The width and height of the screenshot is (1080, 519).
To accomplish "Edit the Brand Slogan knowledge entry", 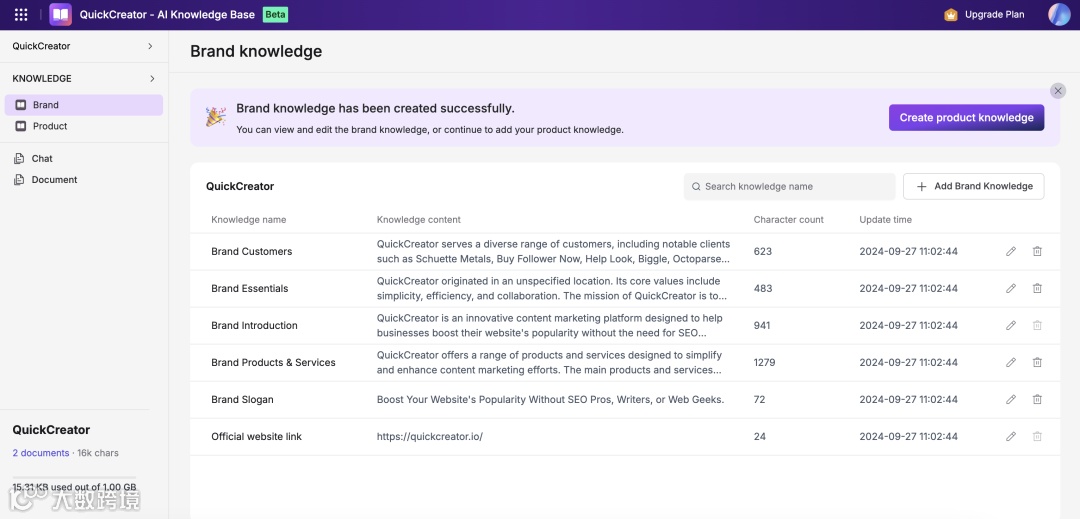I will point(1011,400).
